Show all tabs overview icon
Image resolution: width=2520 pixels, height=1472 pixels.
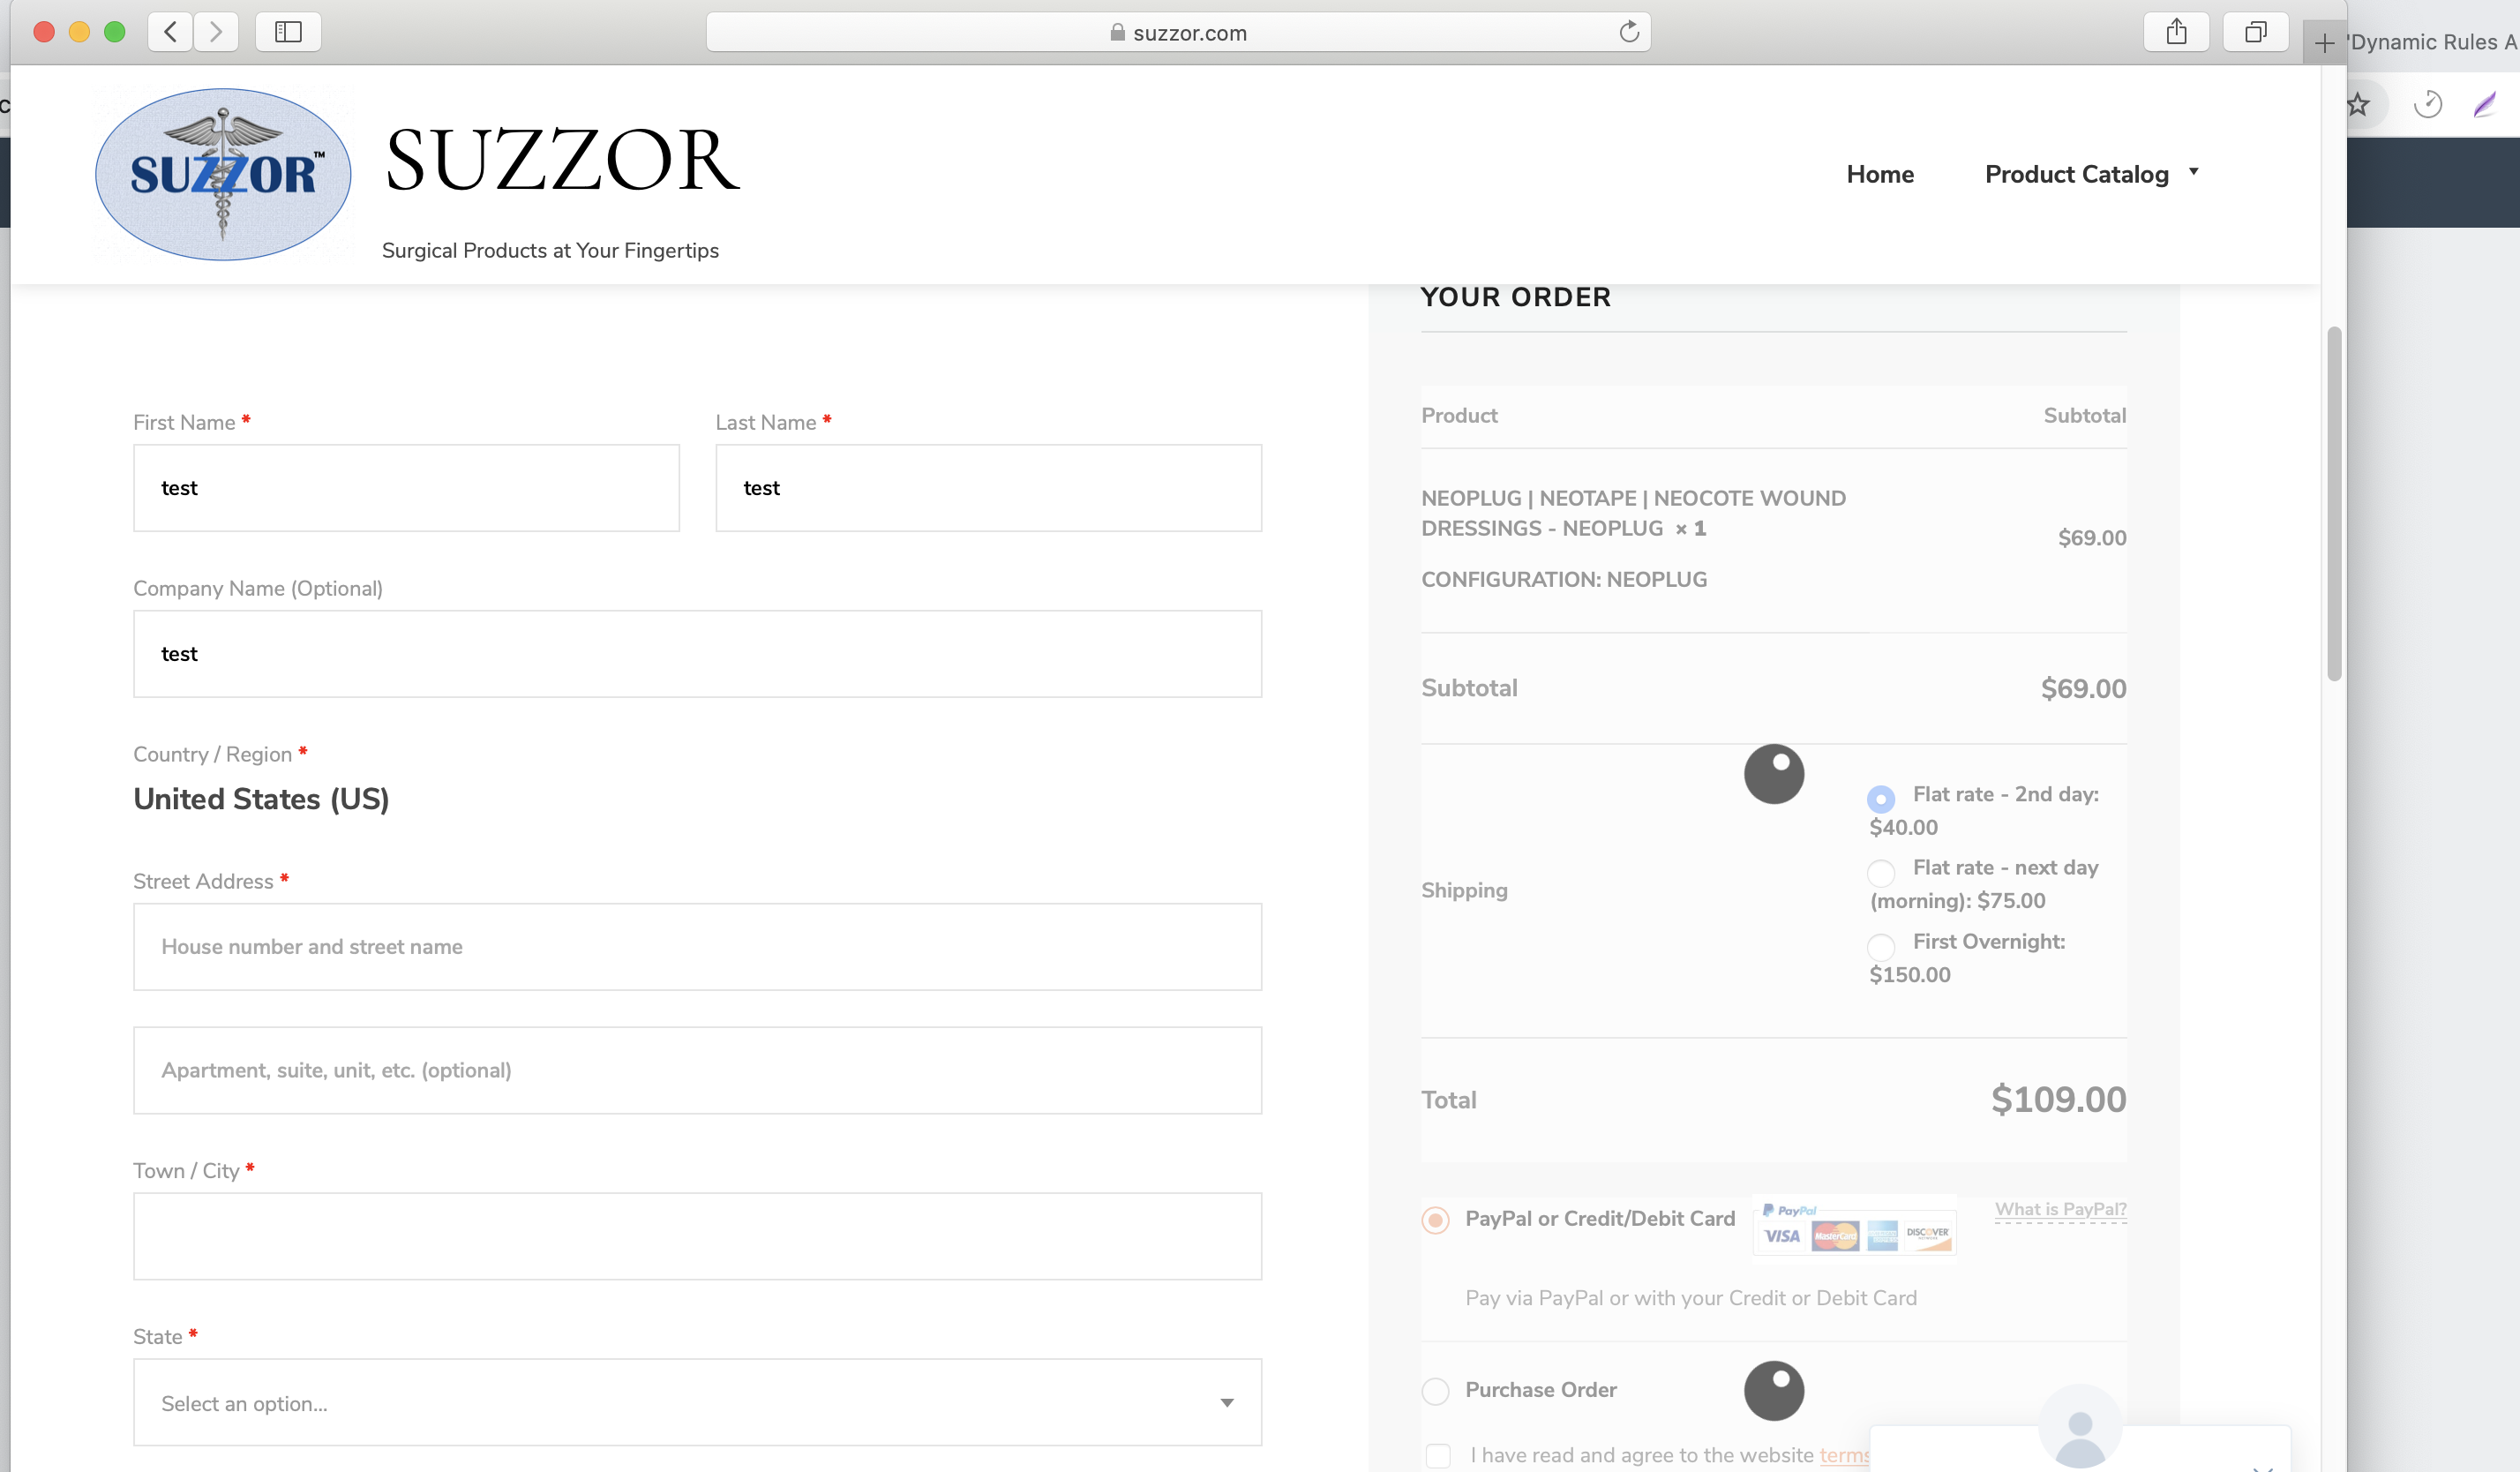(x=2255, y=32)
